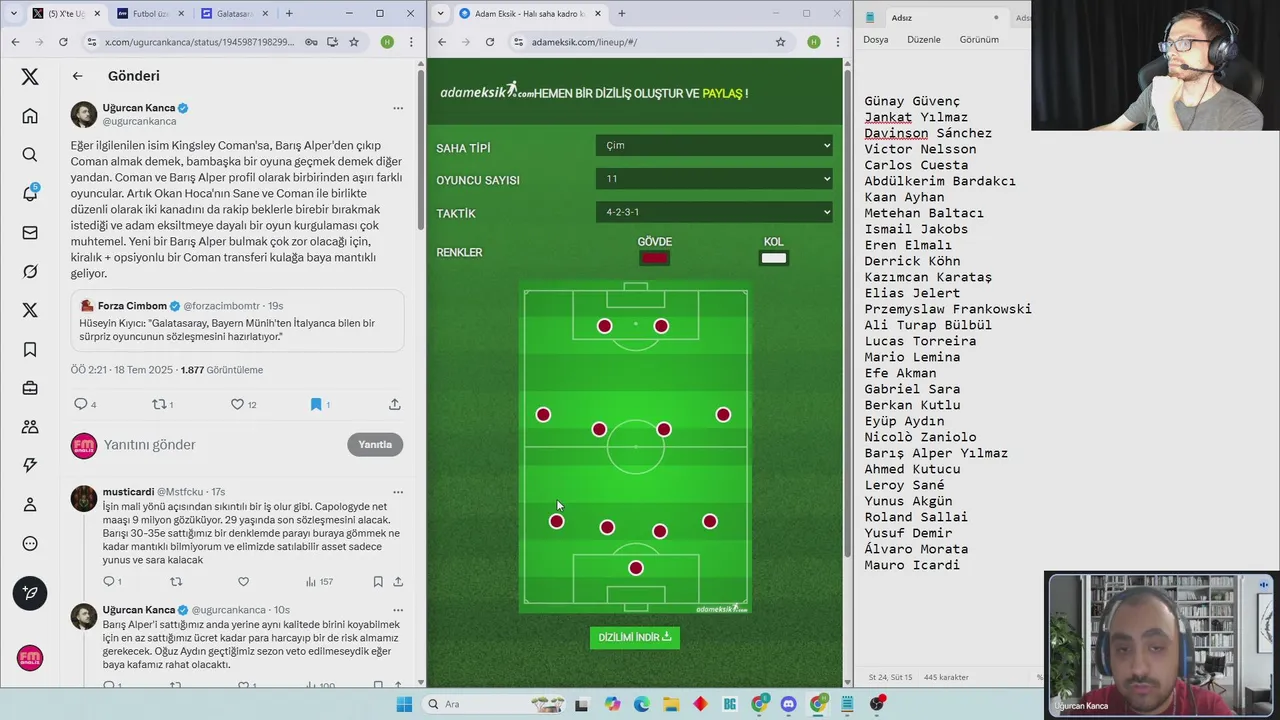Open the Search icon in X sidebar

pyautogui.click(x=30, y=155)
